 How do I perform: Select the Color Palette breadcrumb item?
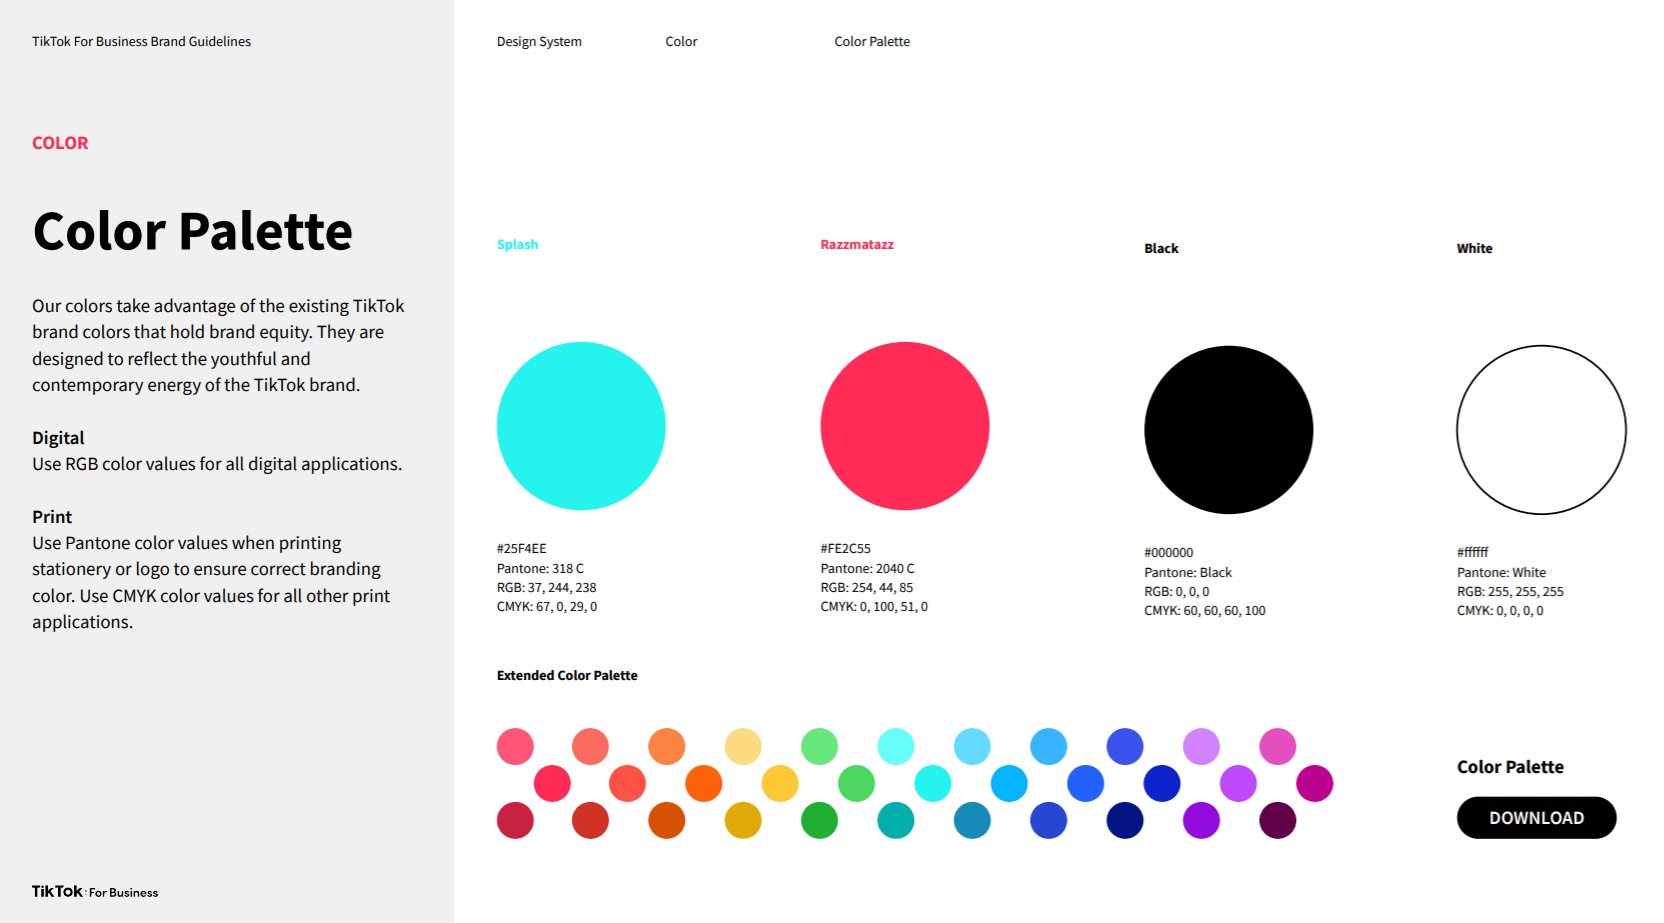[x=872, y=42]
